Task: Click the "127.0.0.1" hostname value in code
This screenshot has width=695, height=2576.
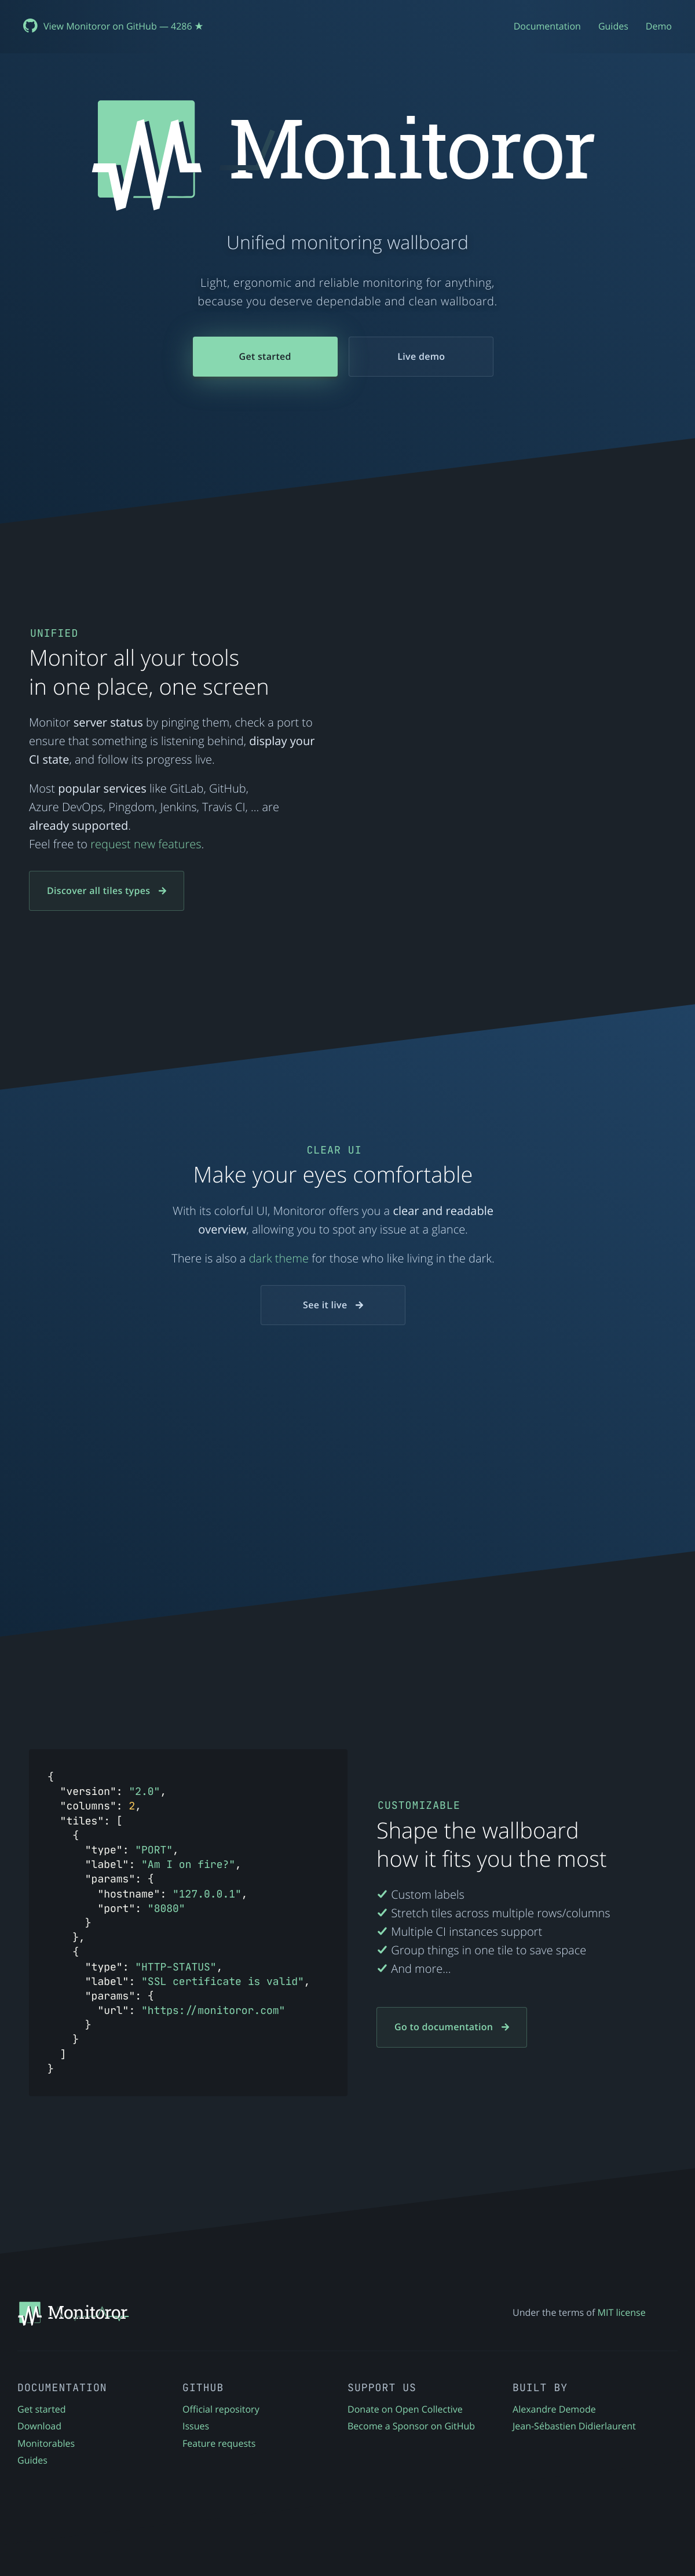Action: pyautogui.click(x=207, y=1894)
